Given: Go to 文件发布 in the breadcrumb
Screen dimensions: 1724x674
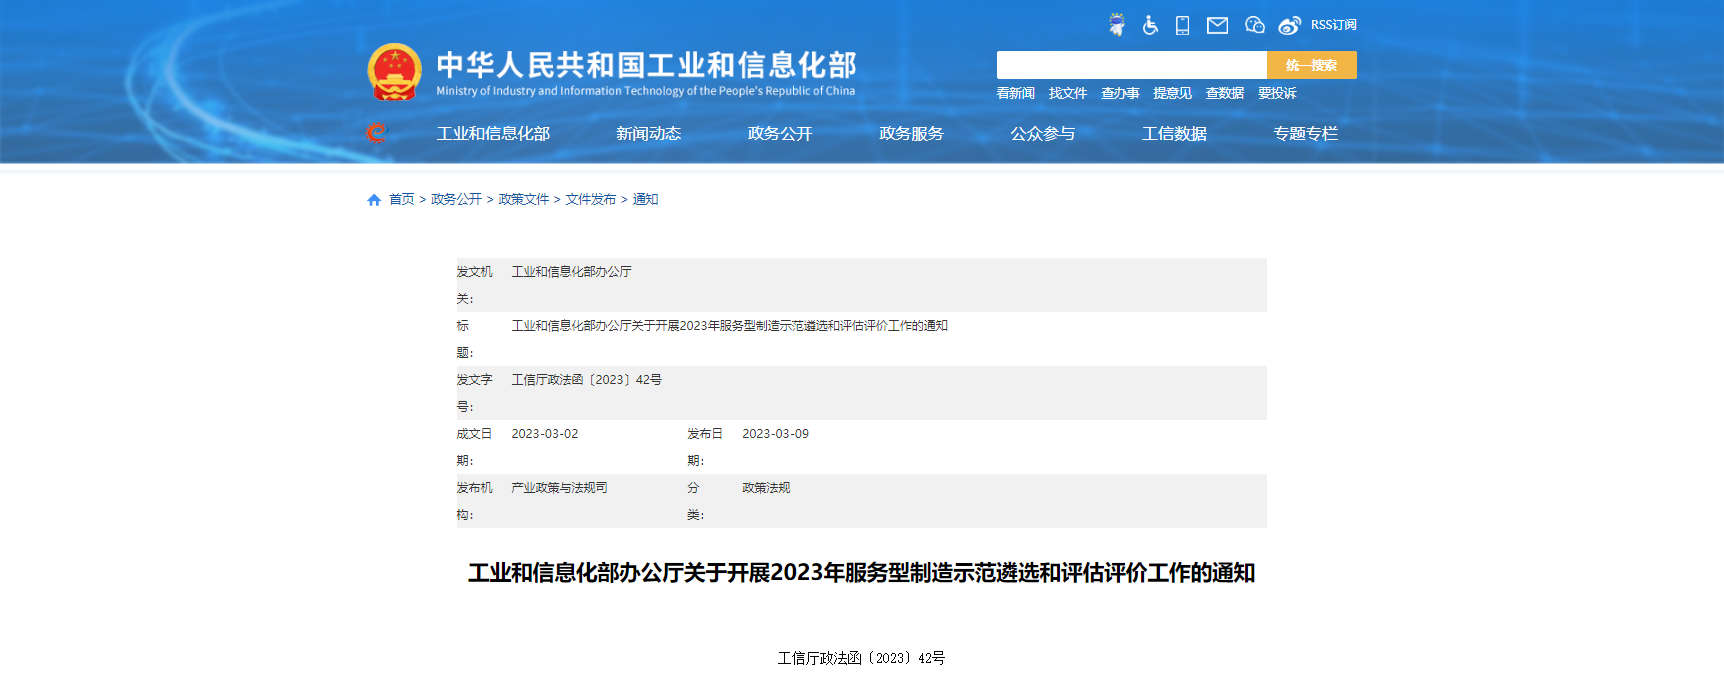Looking at the screenshot, I should pos(590,200).
